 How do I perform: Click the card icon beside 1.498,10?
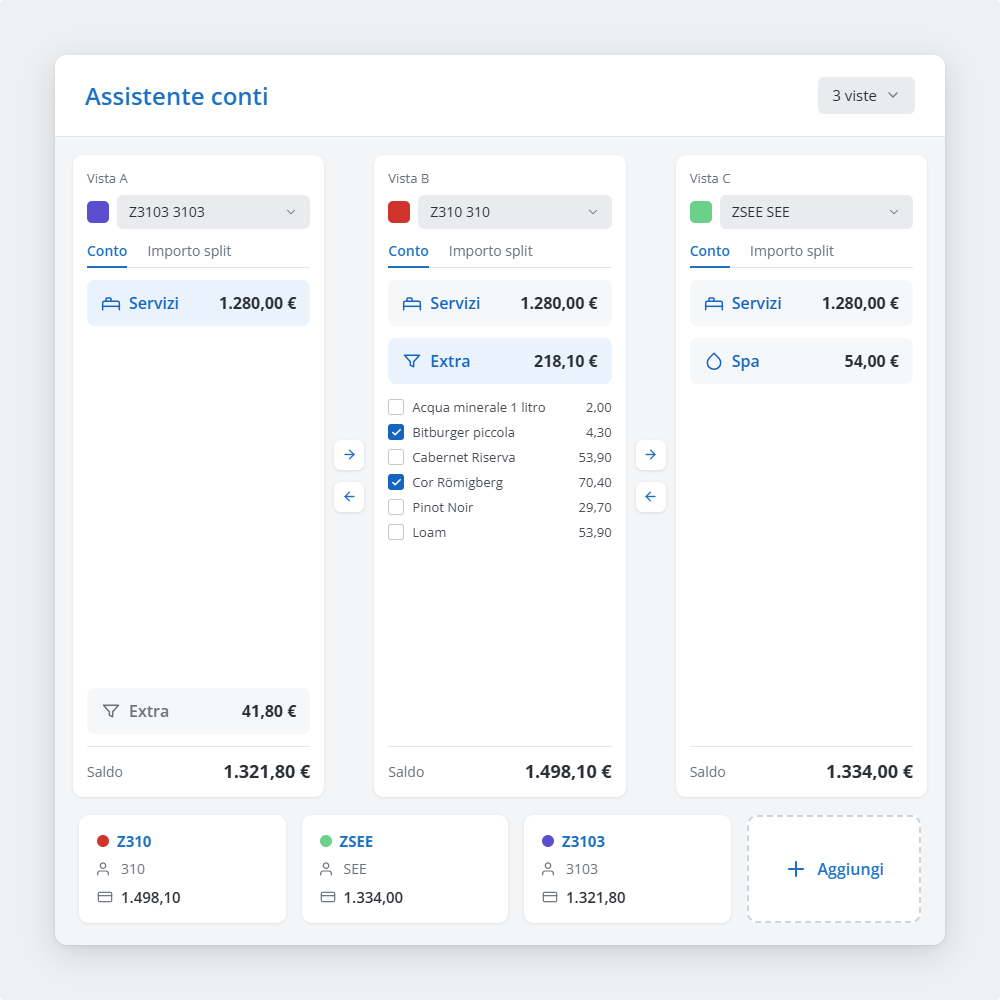pyautogui.click(x=105, y=897)
